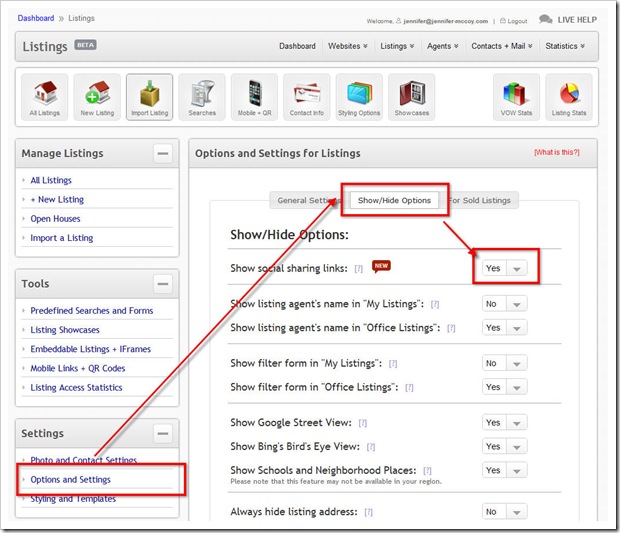Screen dimensions: 620x533
Task: Switch to the For Sold Listings tab
Action: (x=480, y=200)
